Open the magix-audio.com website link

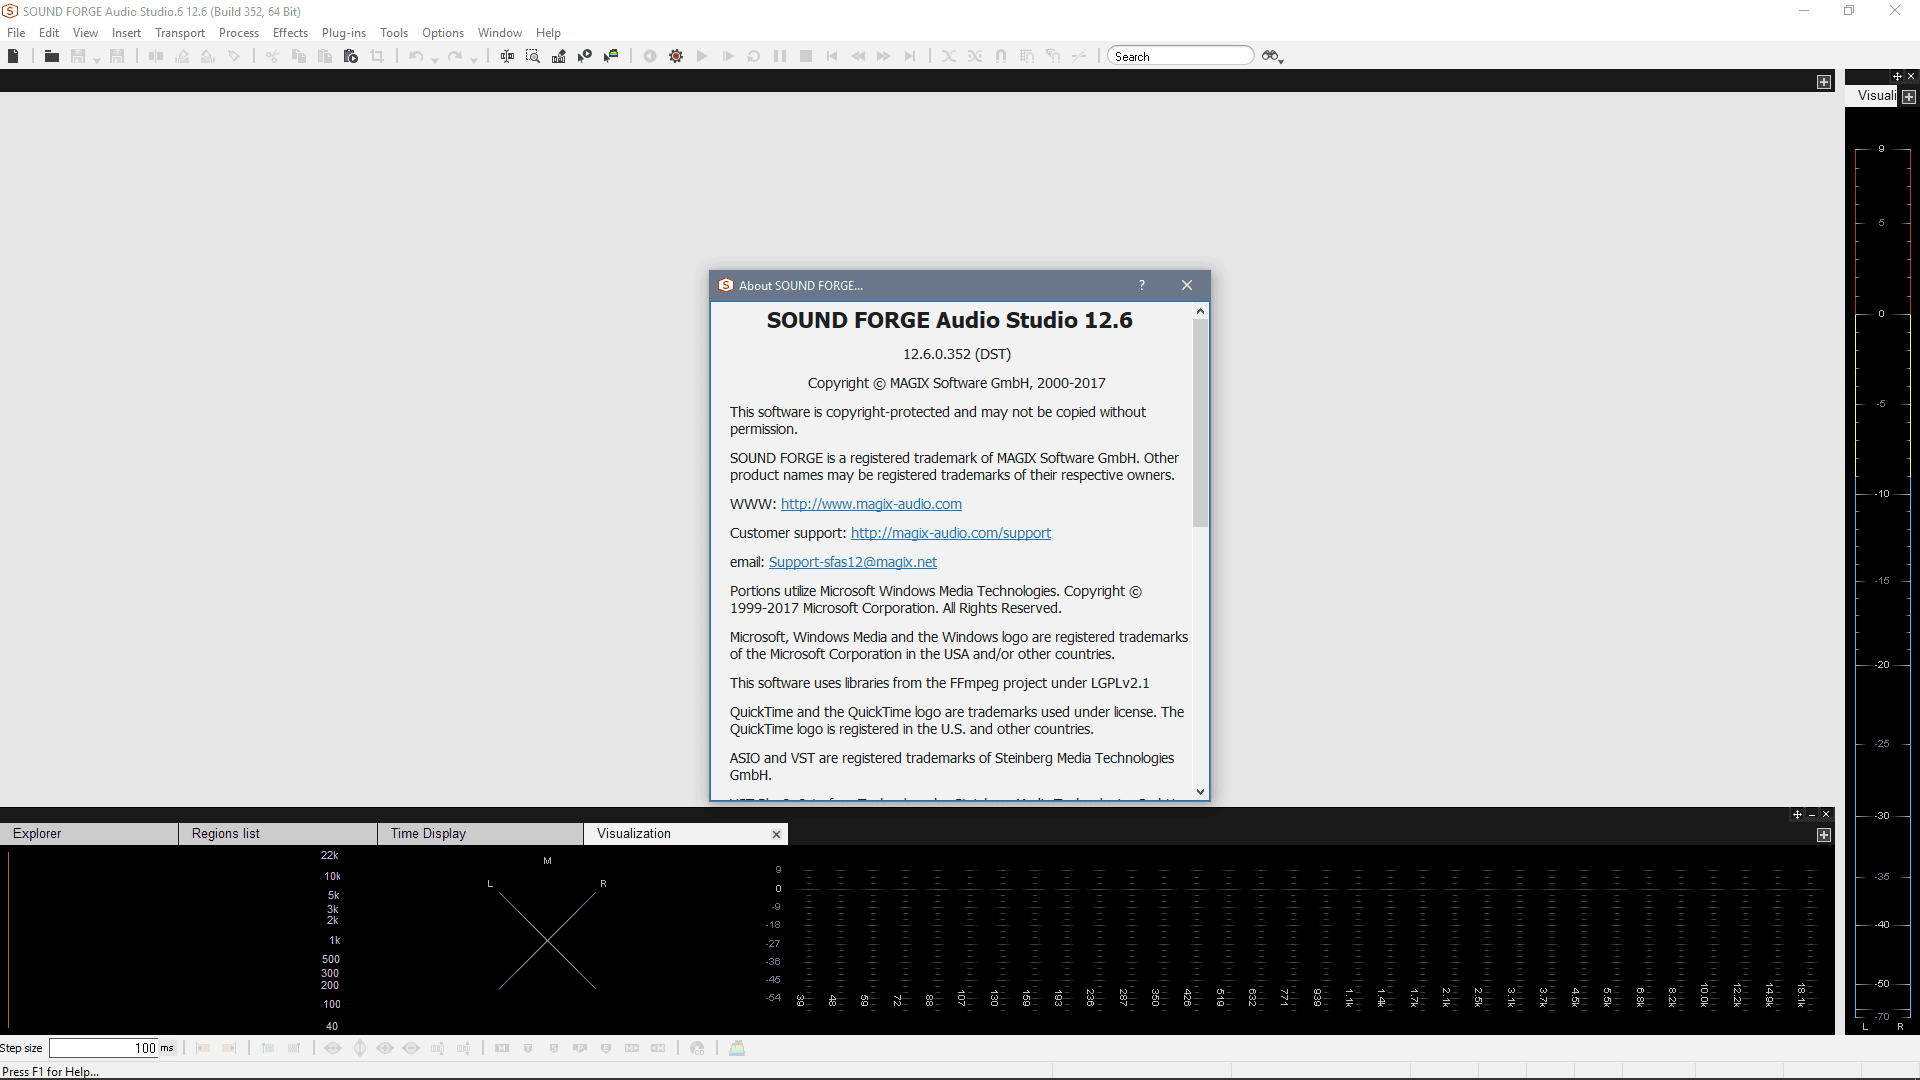[x=871, y=504]
